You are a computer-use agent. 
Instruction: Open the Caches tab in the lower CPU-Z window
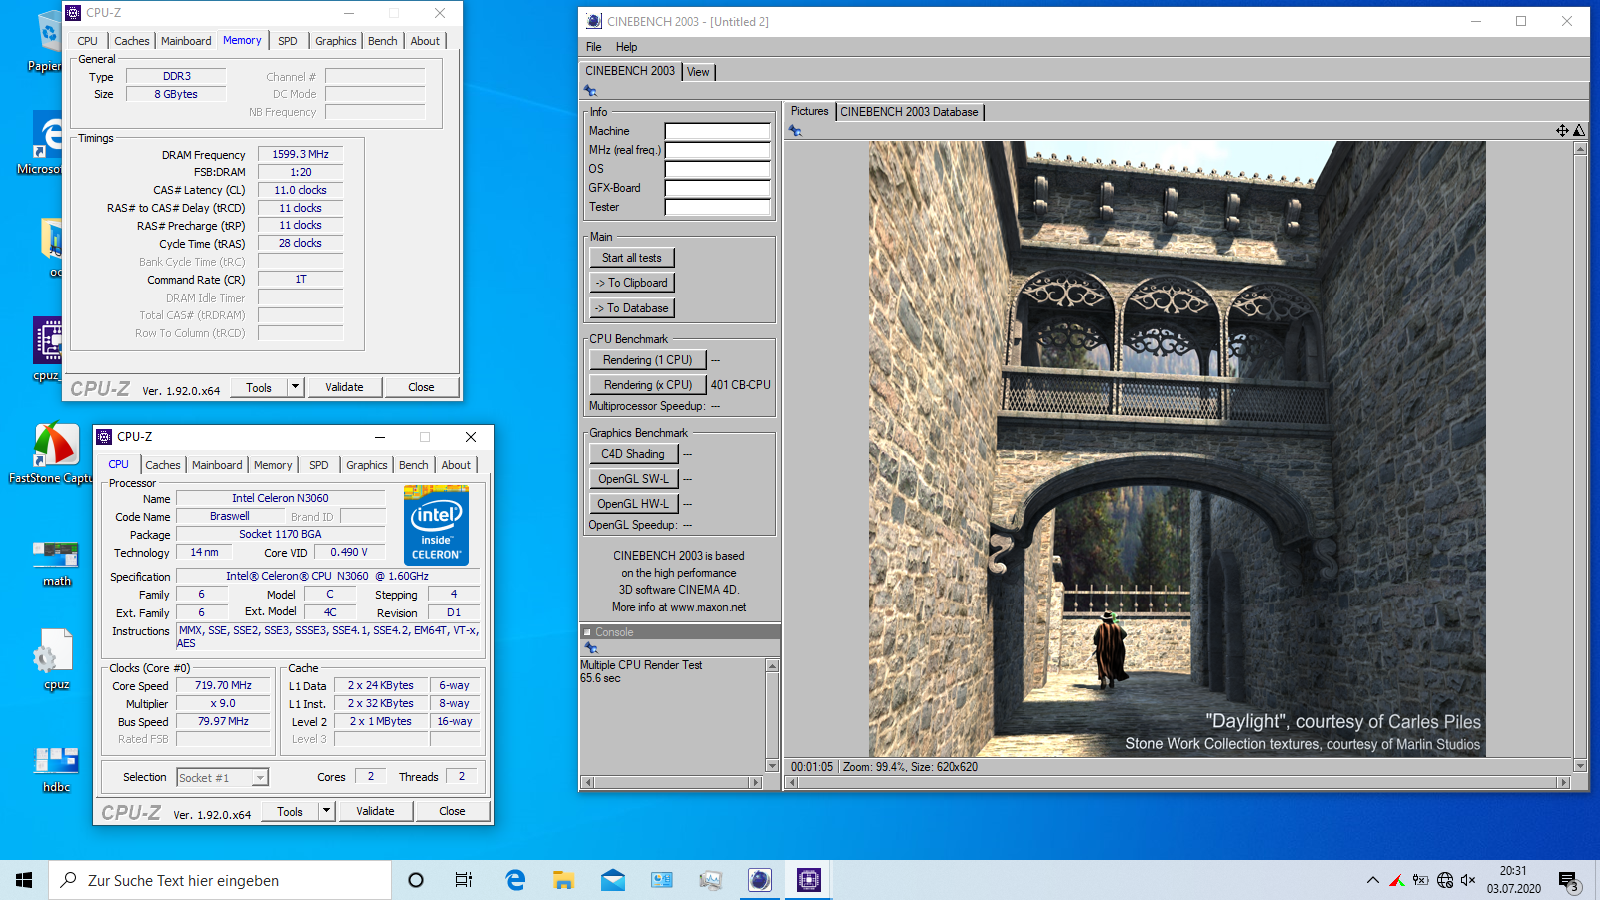(x=163, y=465)
